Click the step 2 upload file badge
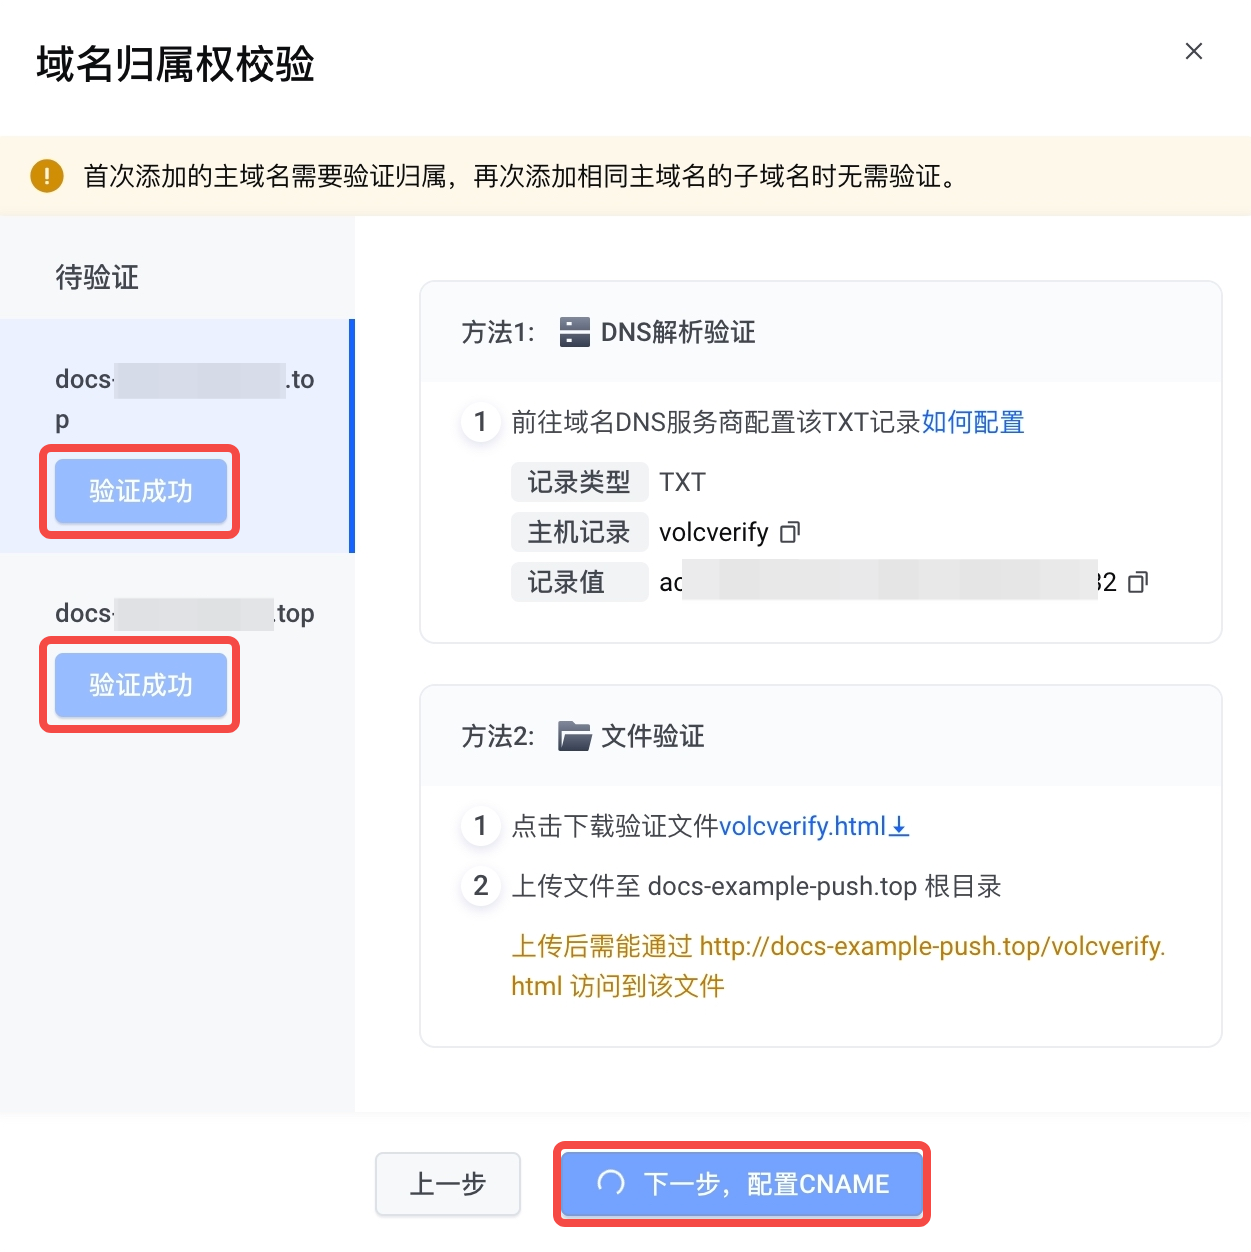Screen dimensions: 1251x1252 (480, 886)
